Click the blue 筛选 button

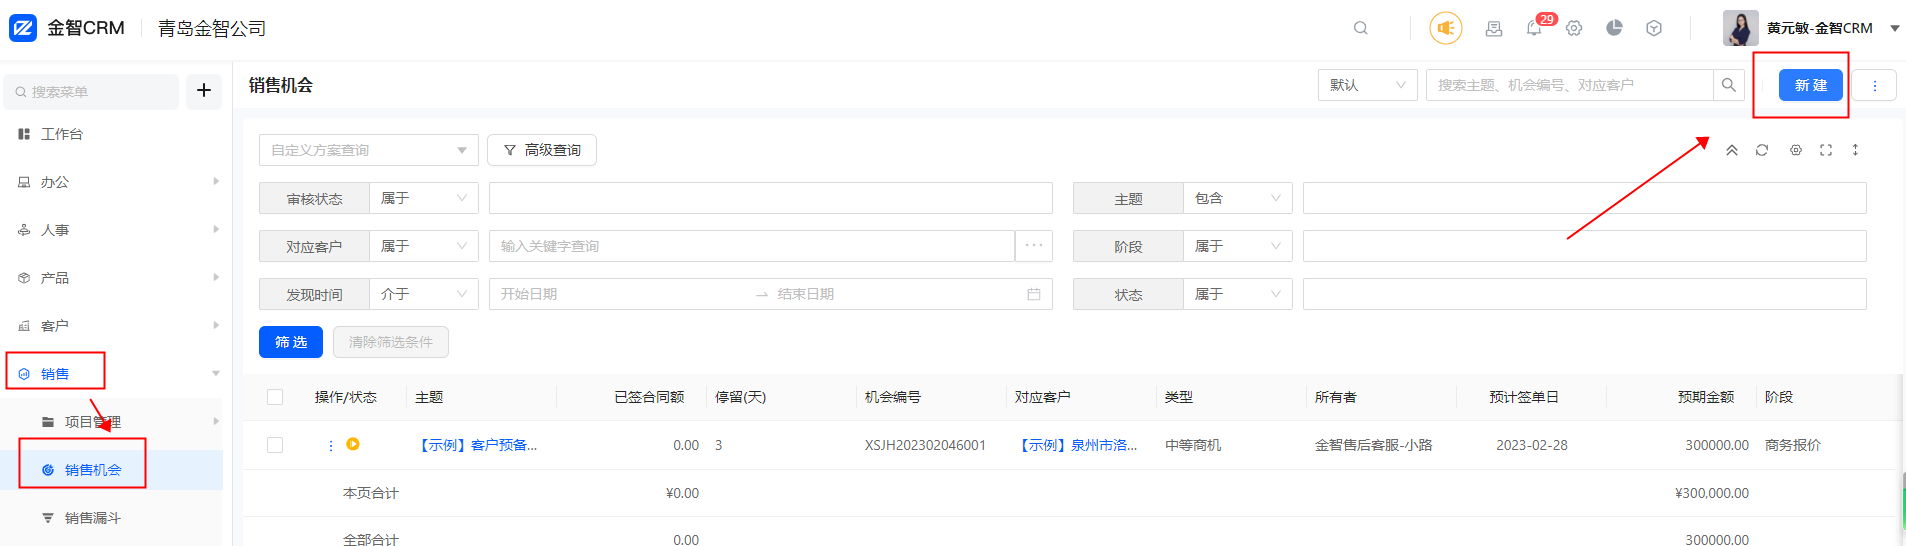point(291,342)
